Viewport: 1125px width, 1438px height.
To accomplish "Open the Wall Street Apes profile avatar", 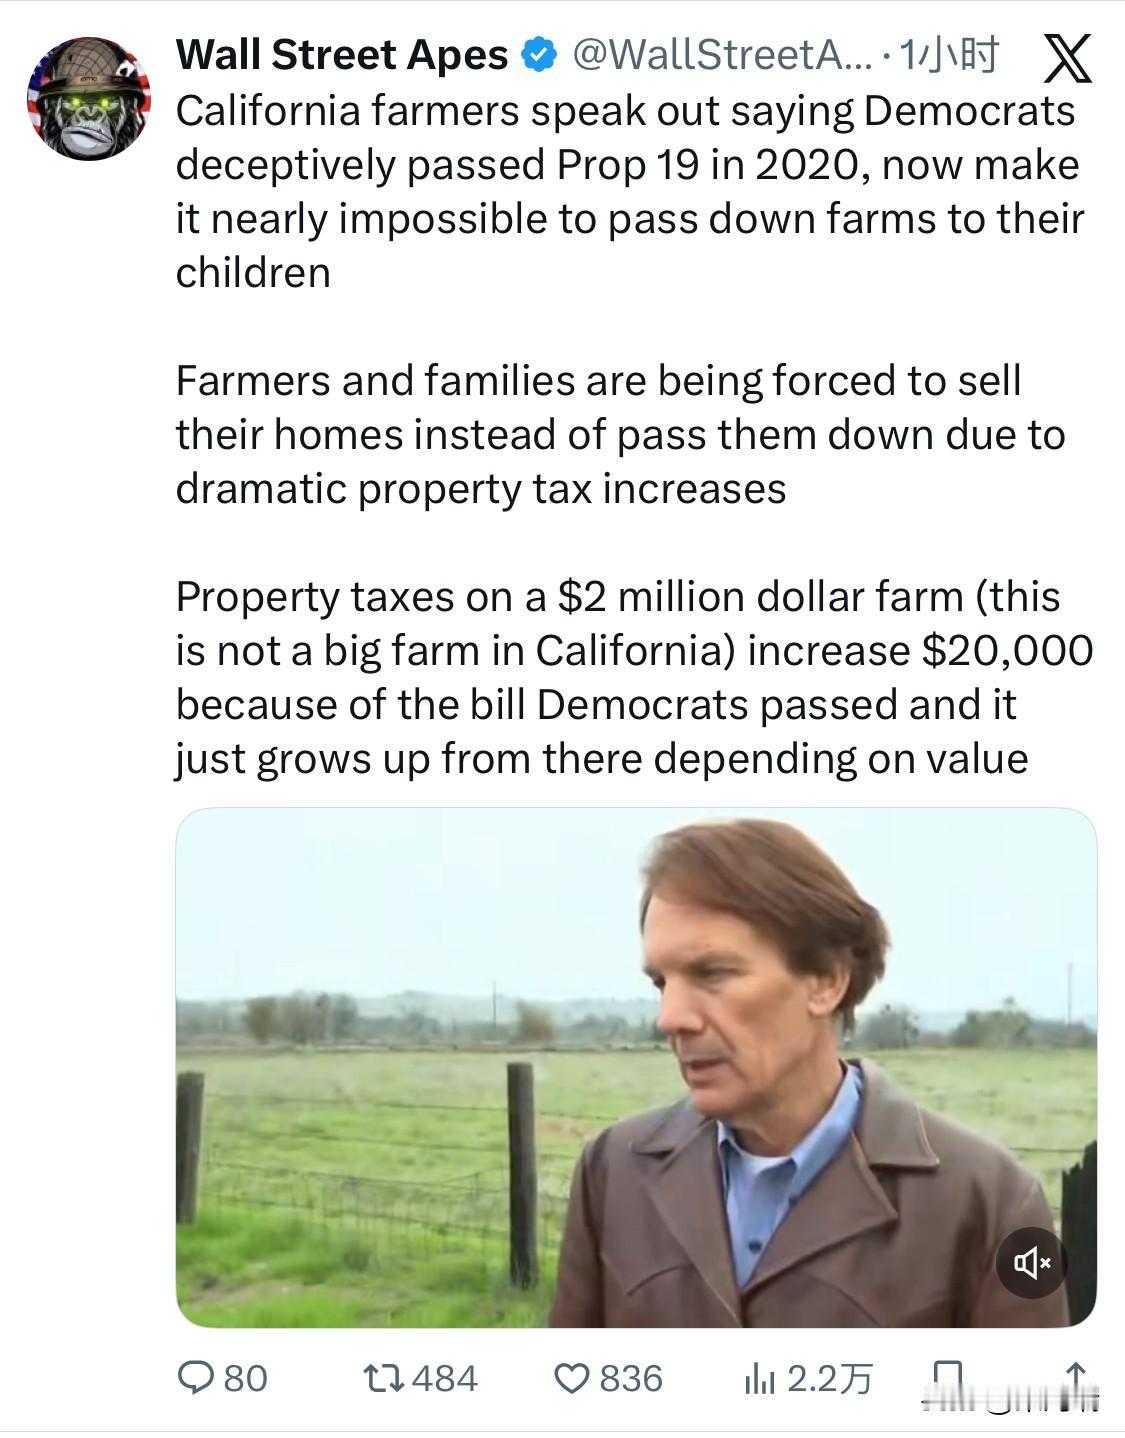I will [89, 98].
